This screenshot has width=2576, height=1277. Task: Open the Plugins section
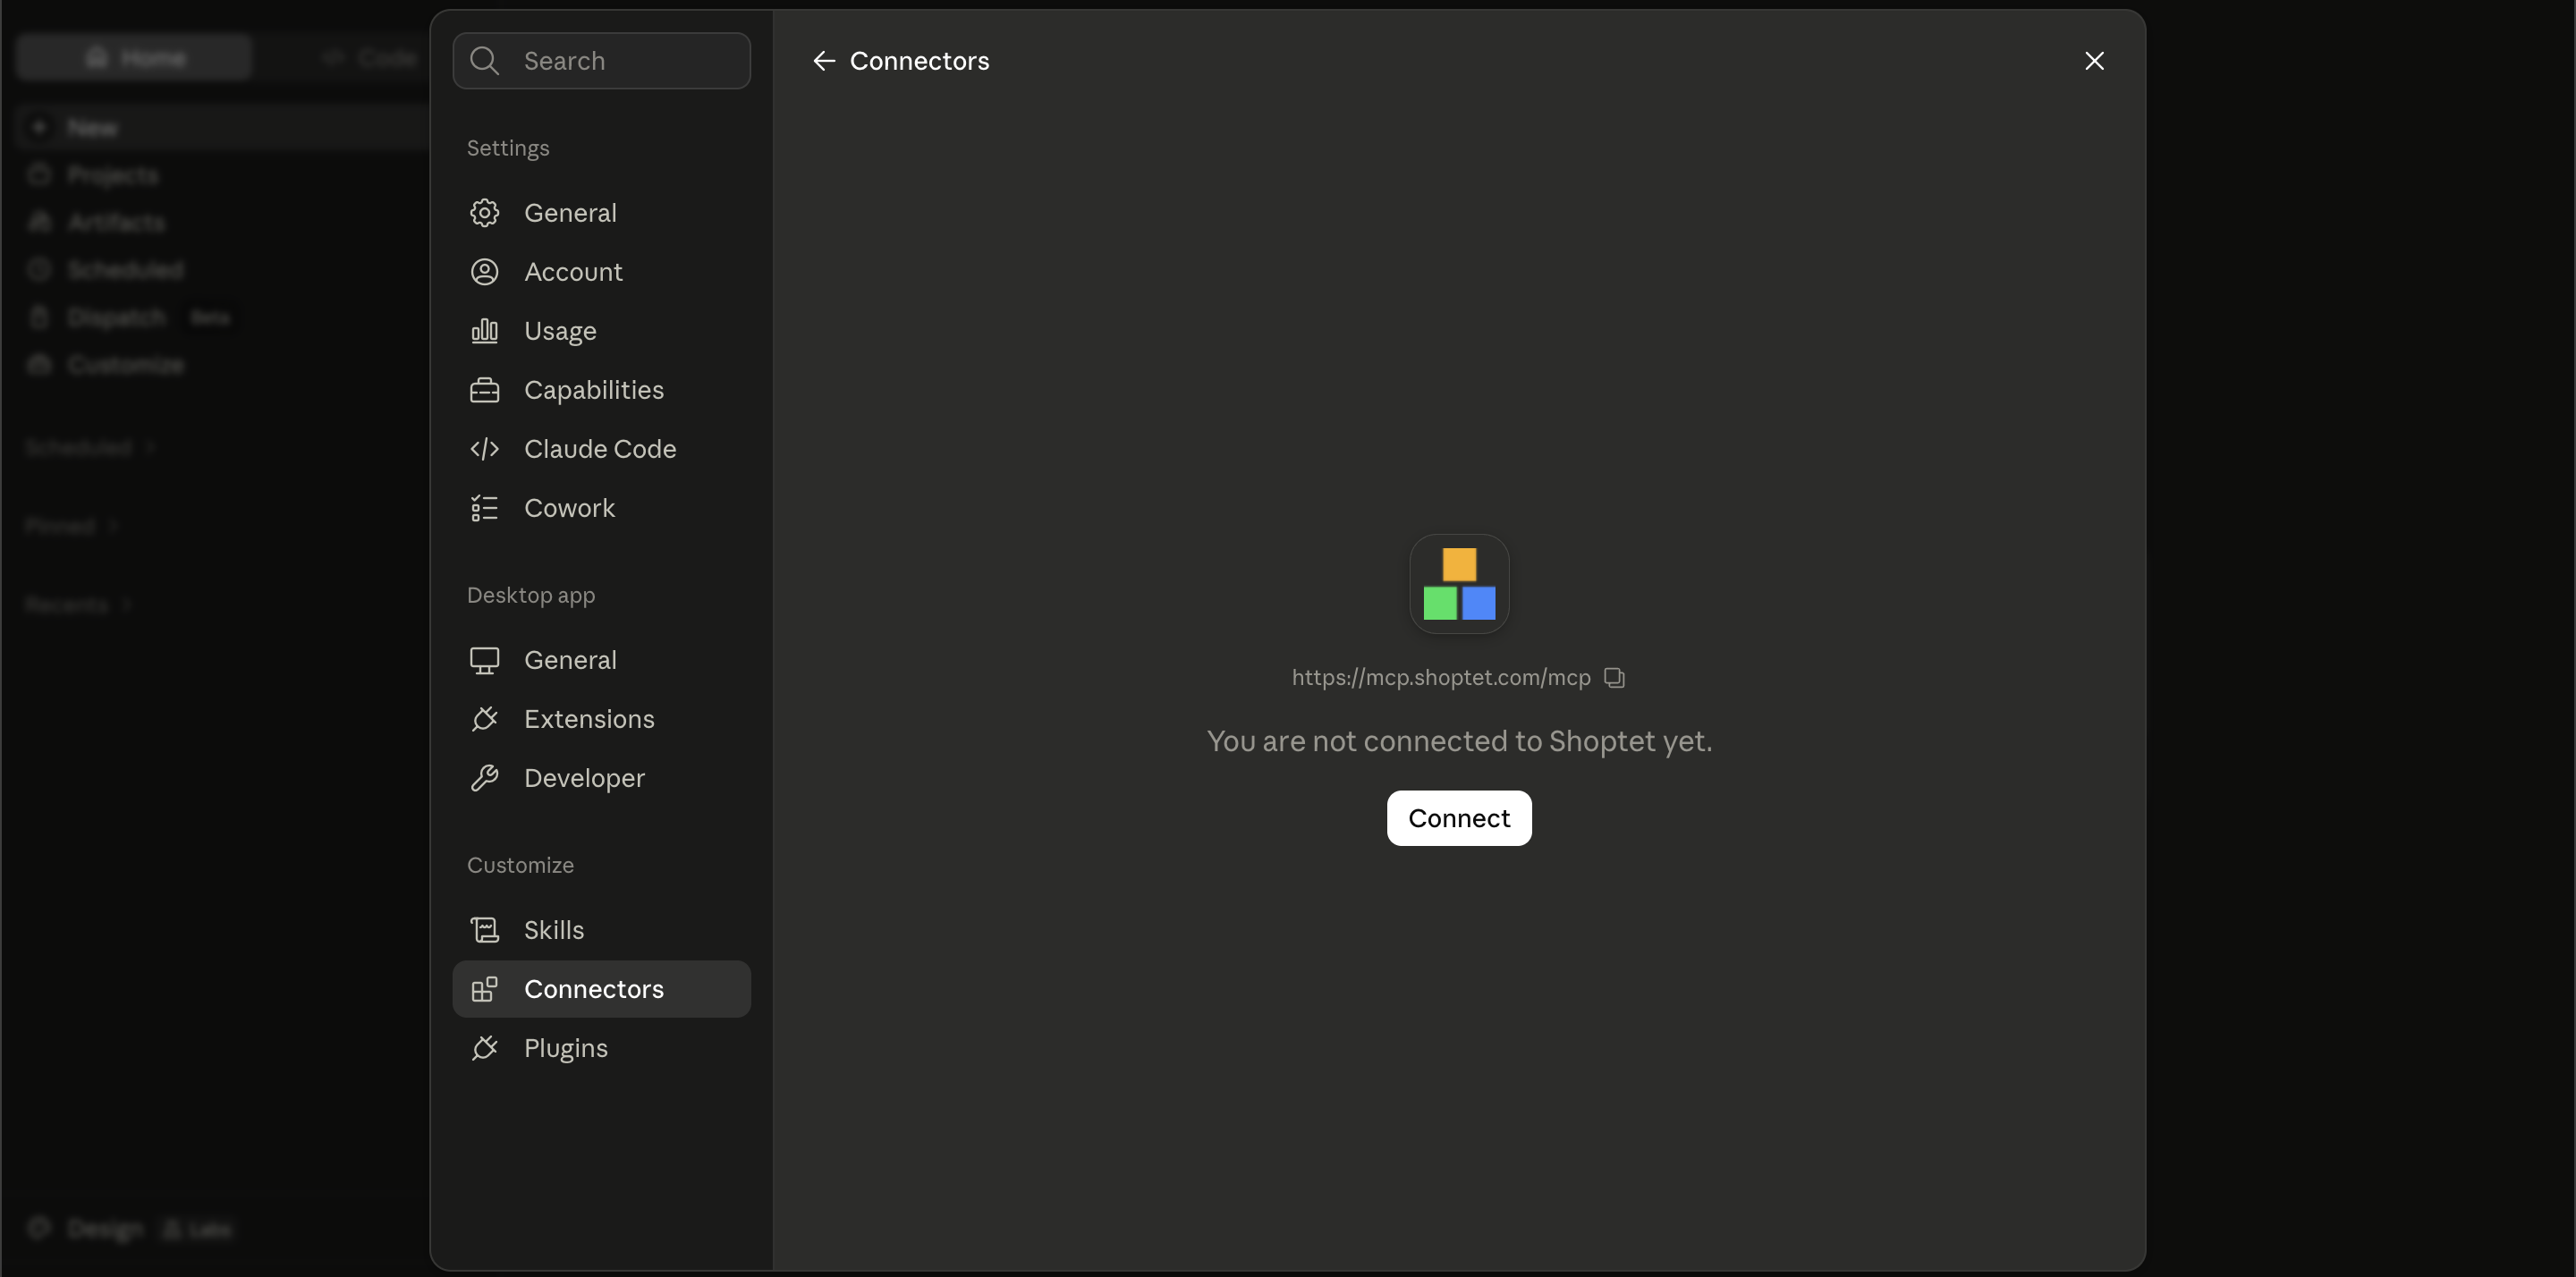(601, 1048)
